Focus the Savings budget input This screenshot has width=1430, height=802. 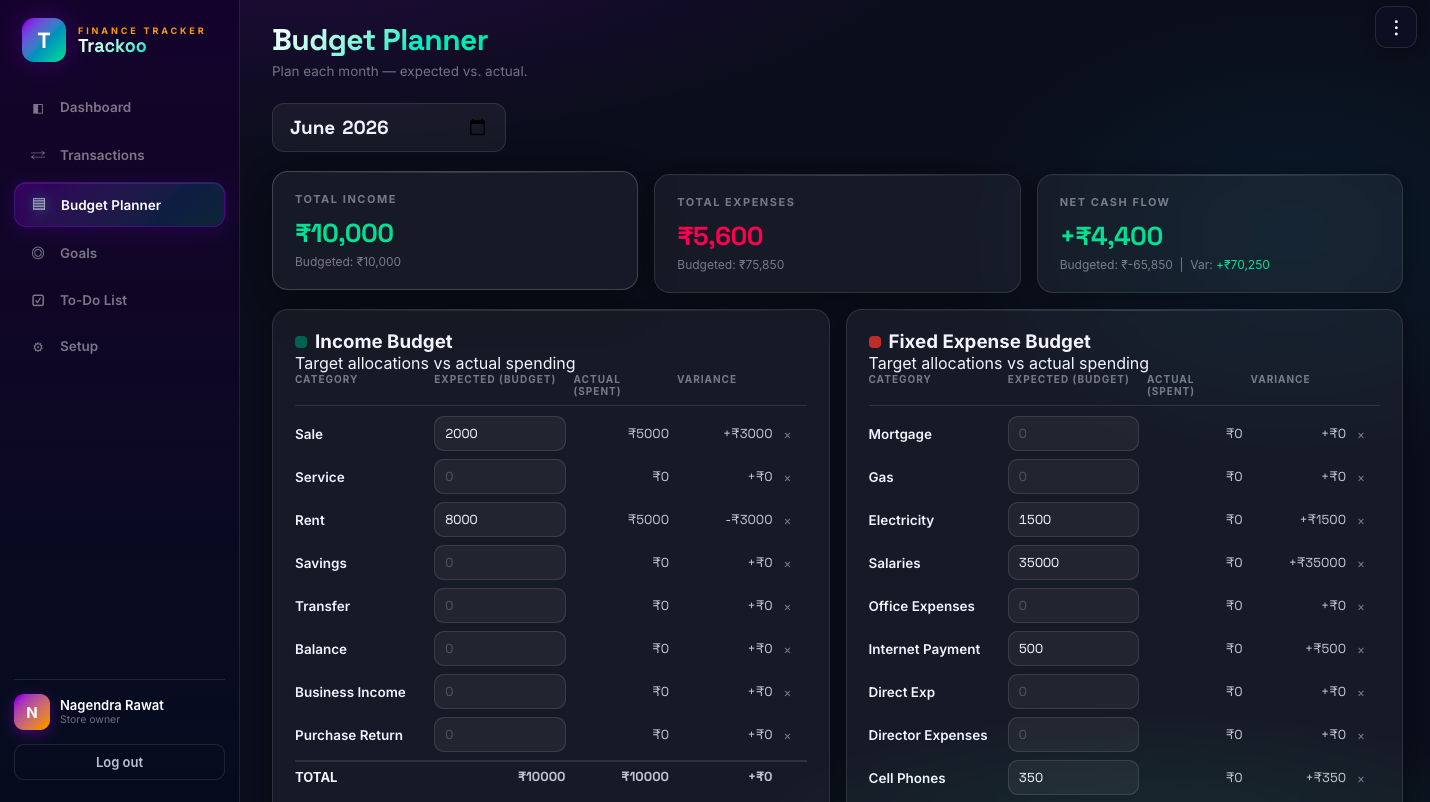(x=500, y=563)
